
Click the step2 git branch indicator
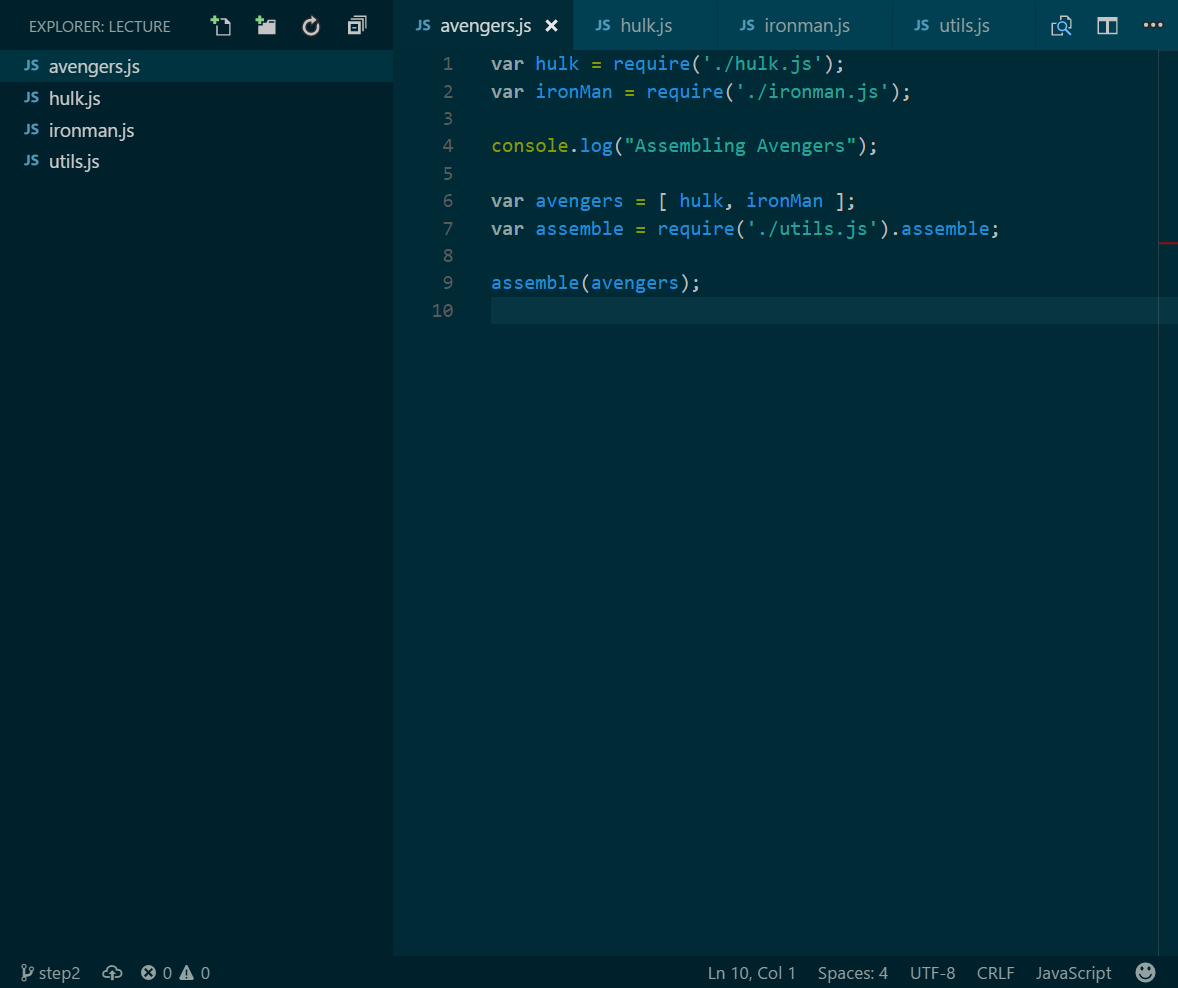(50, 973)
